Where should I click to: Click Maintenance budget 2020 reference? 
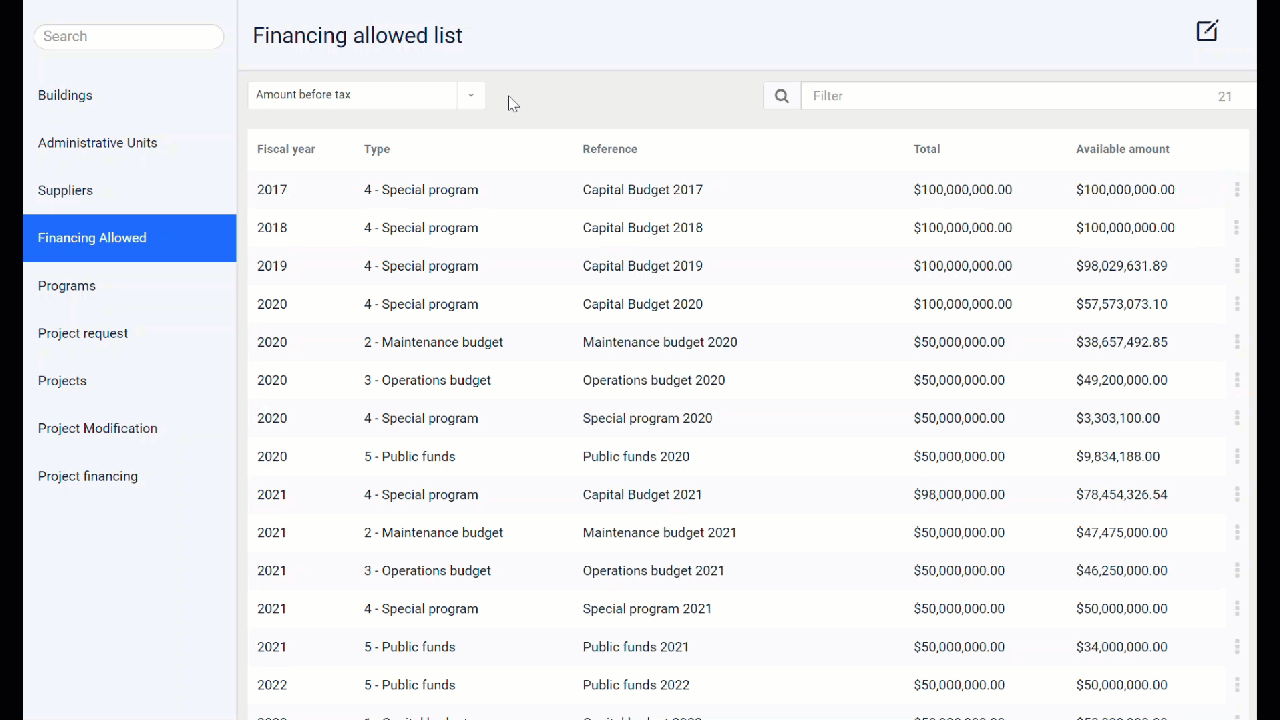click(660, 342)
